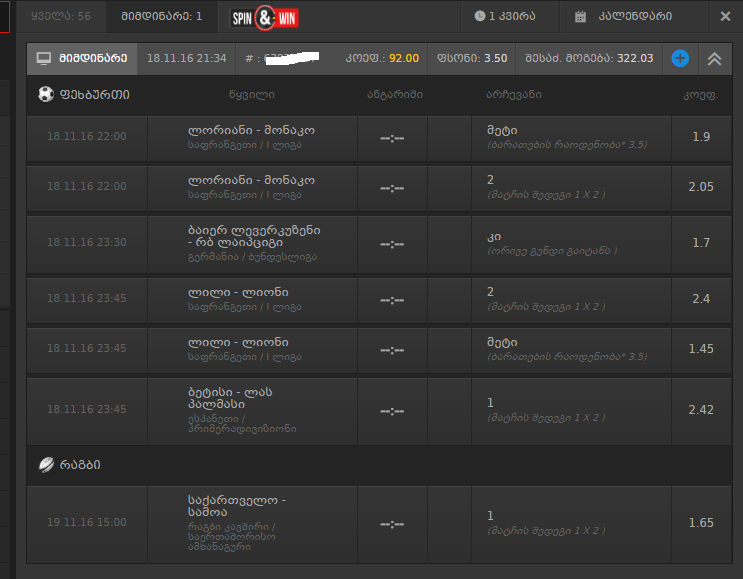
Task: Click the blue plus icon on ticket
Action: [x=680, y=58]
